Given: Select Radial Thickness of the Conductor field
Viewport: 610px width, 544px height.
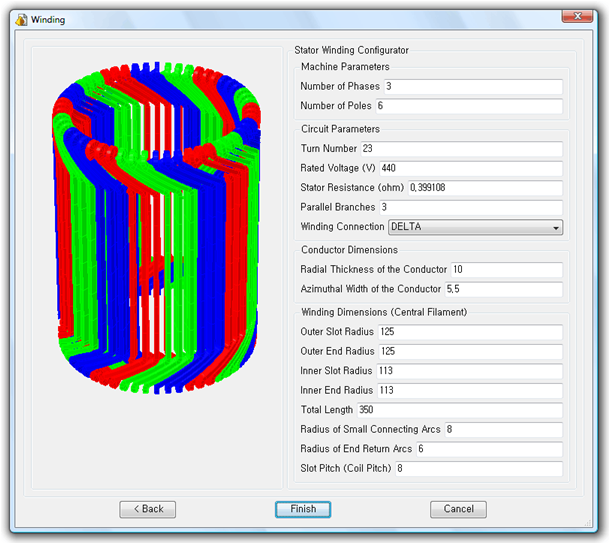Looking at the screenshot, I should [505, 270].
